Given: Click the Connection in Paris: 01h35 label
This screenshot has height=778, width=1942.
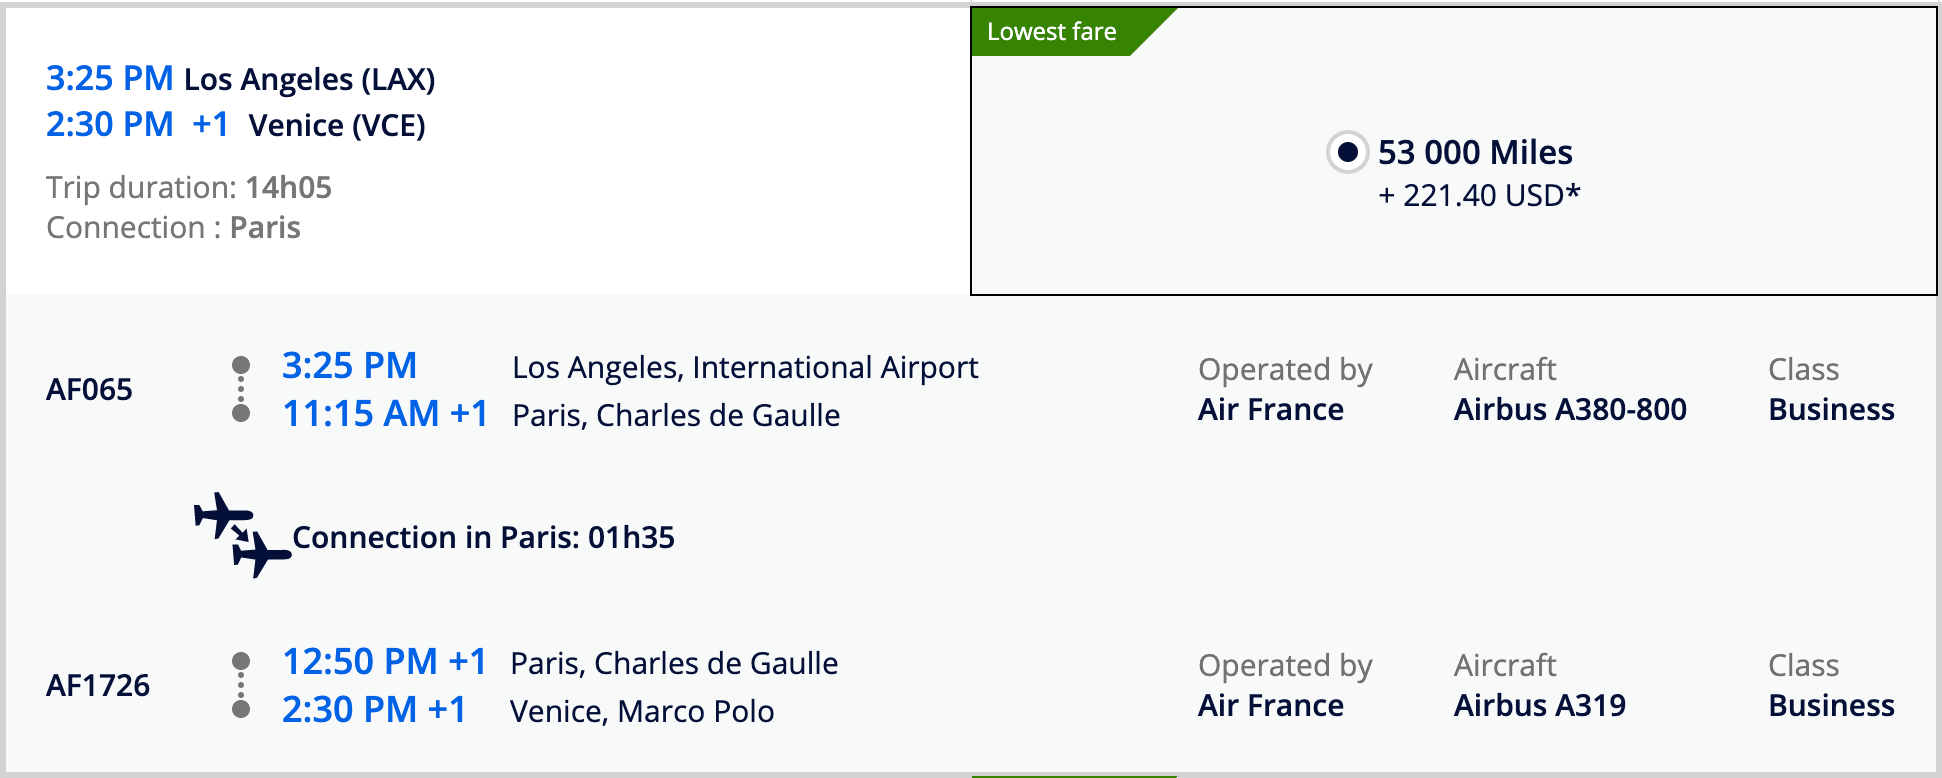Looking at the screenshot, I should tap(483, 537).
